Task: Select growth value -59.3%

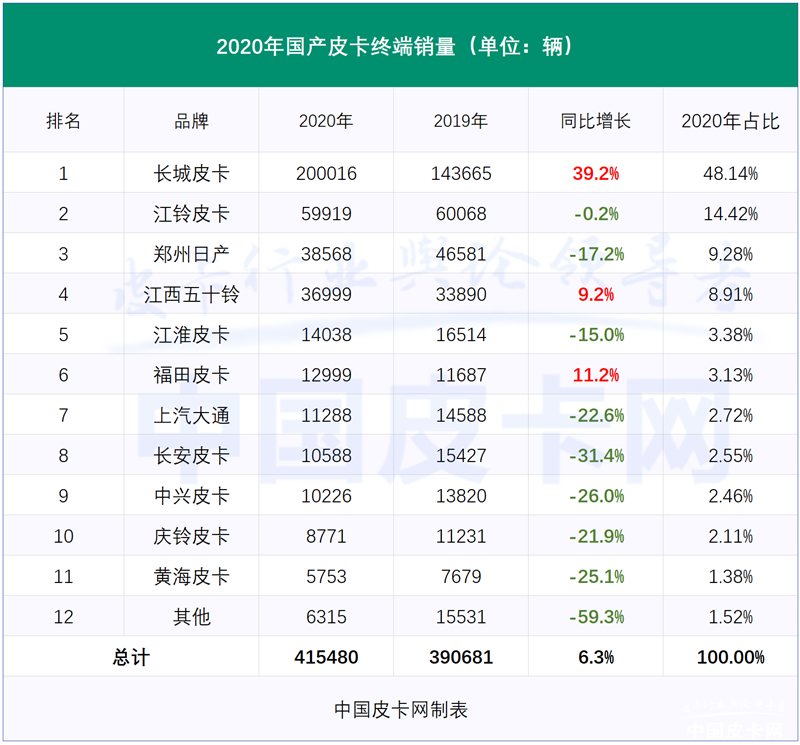Action: [x=596, y=617]
